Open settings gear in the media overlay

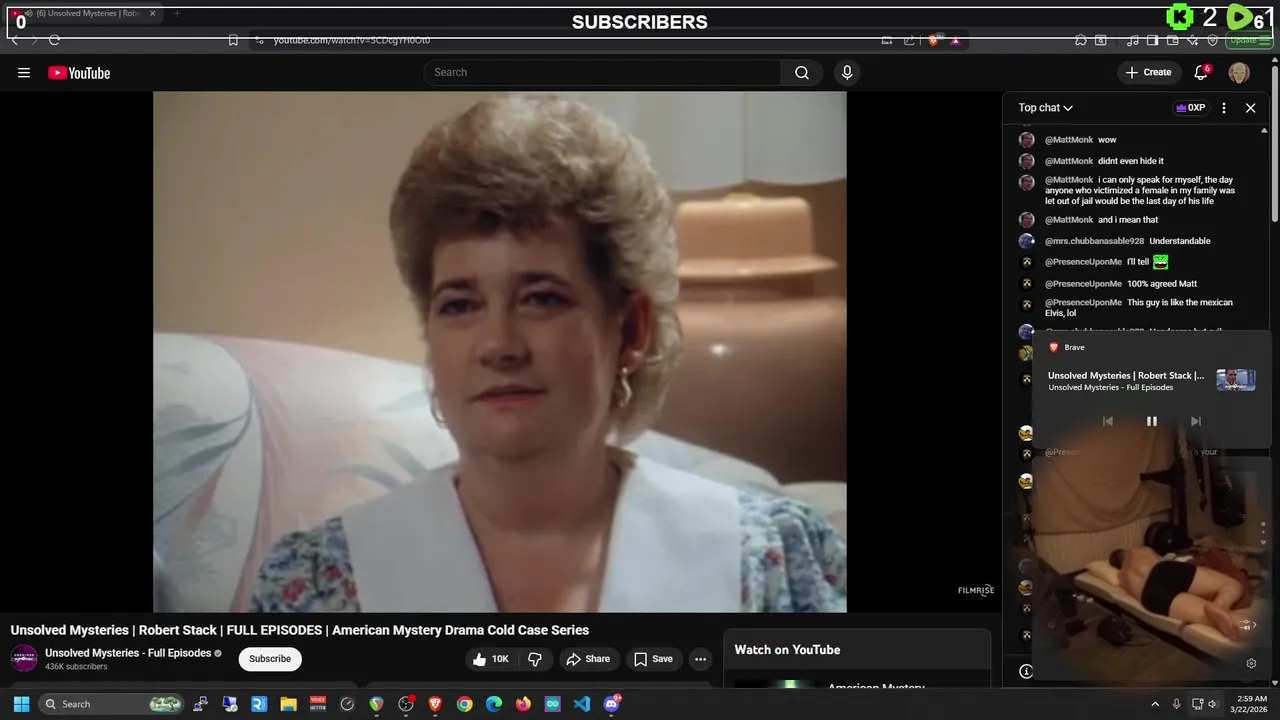1251,663
